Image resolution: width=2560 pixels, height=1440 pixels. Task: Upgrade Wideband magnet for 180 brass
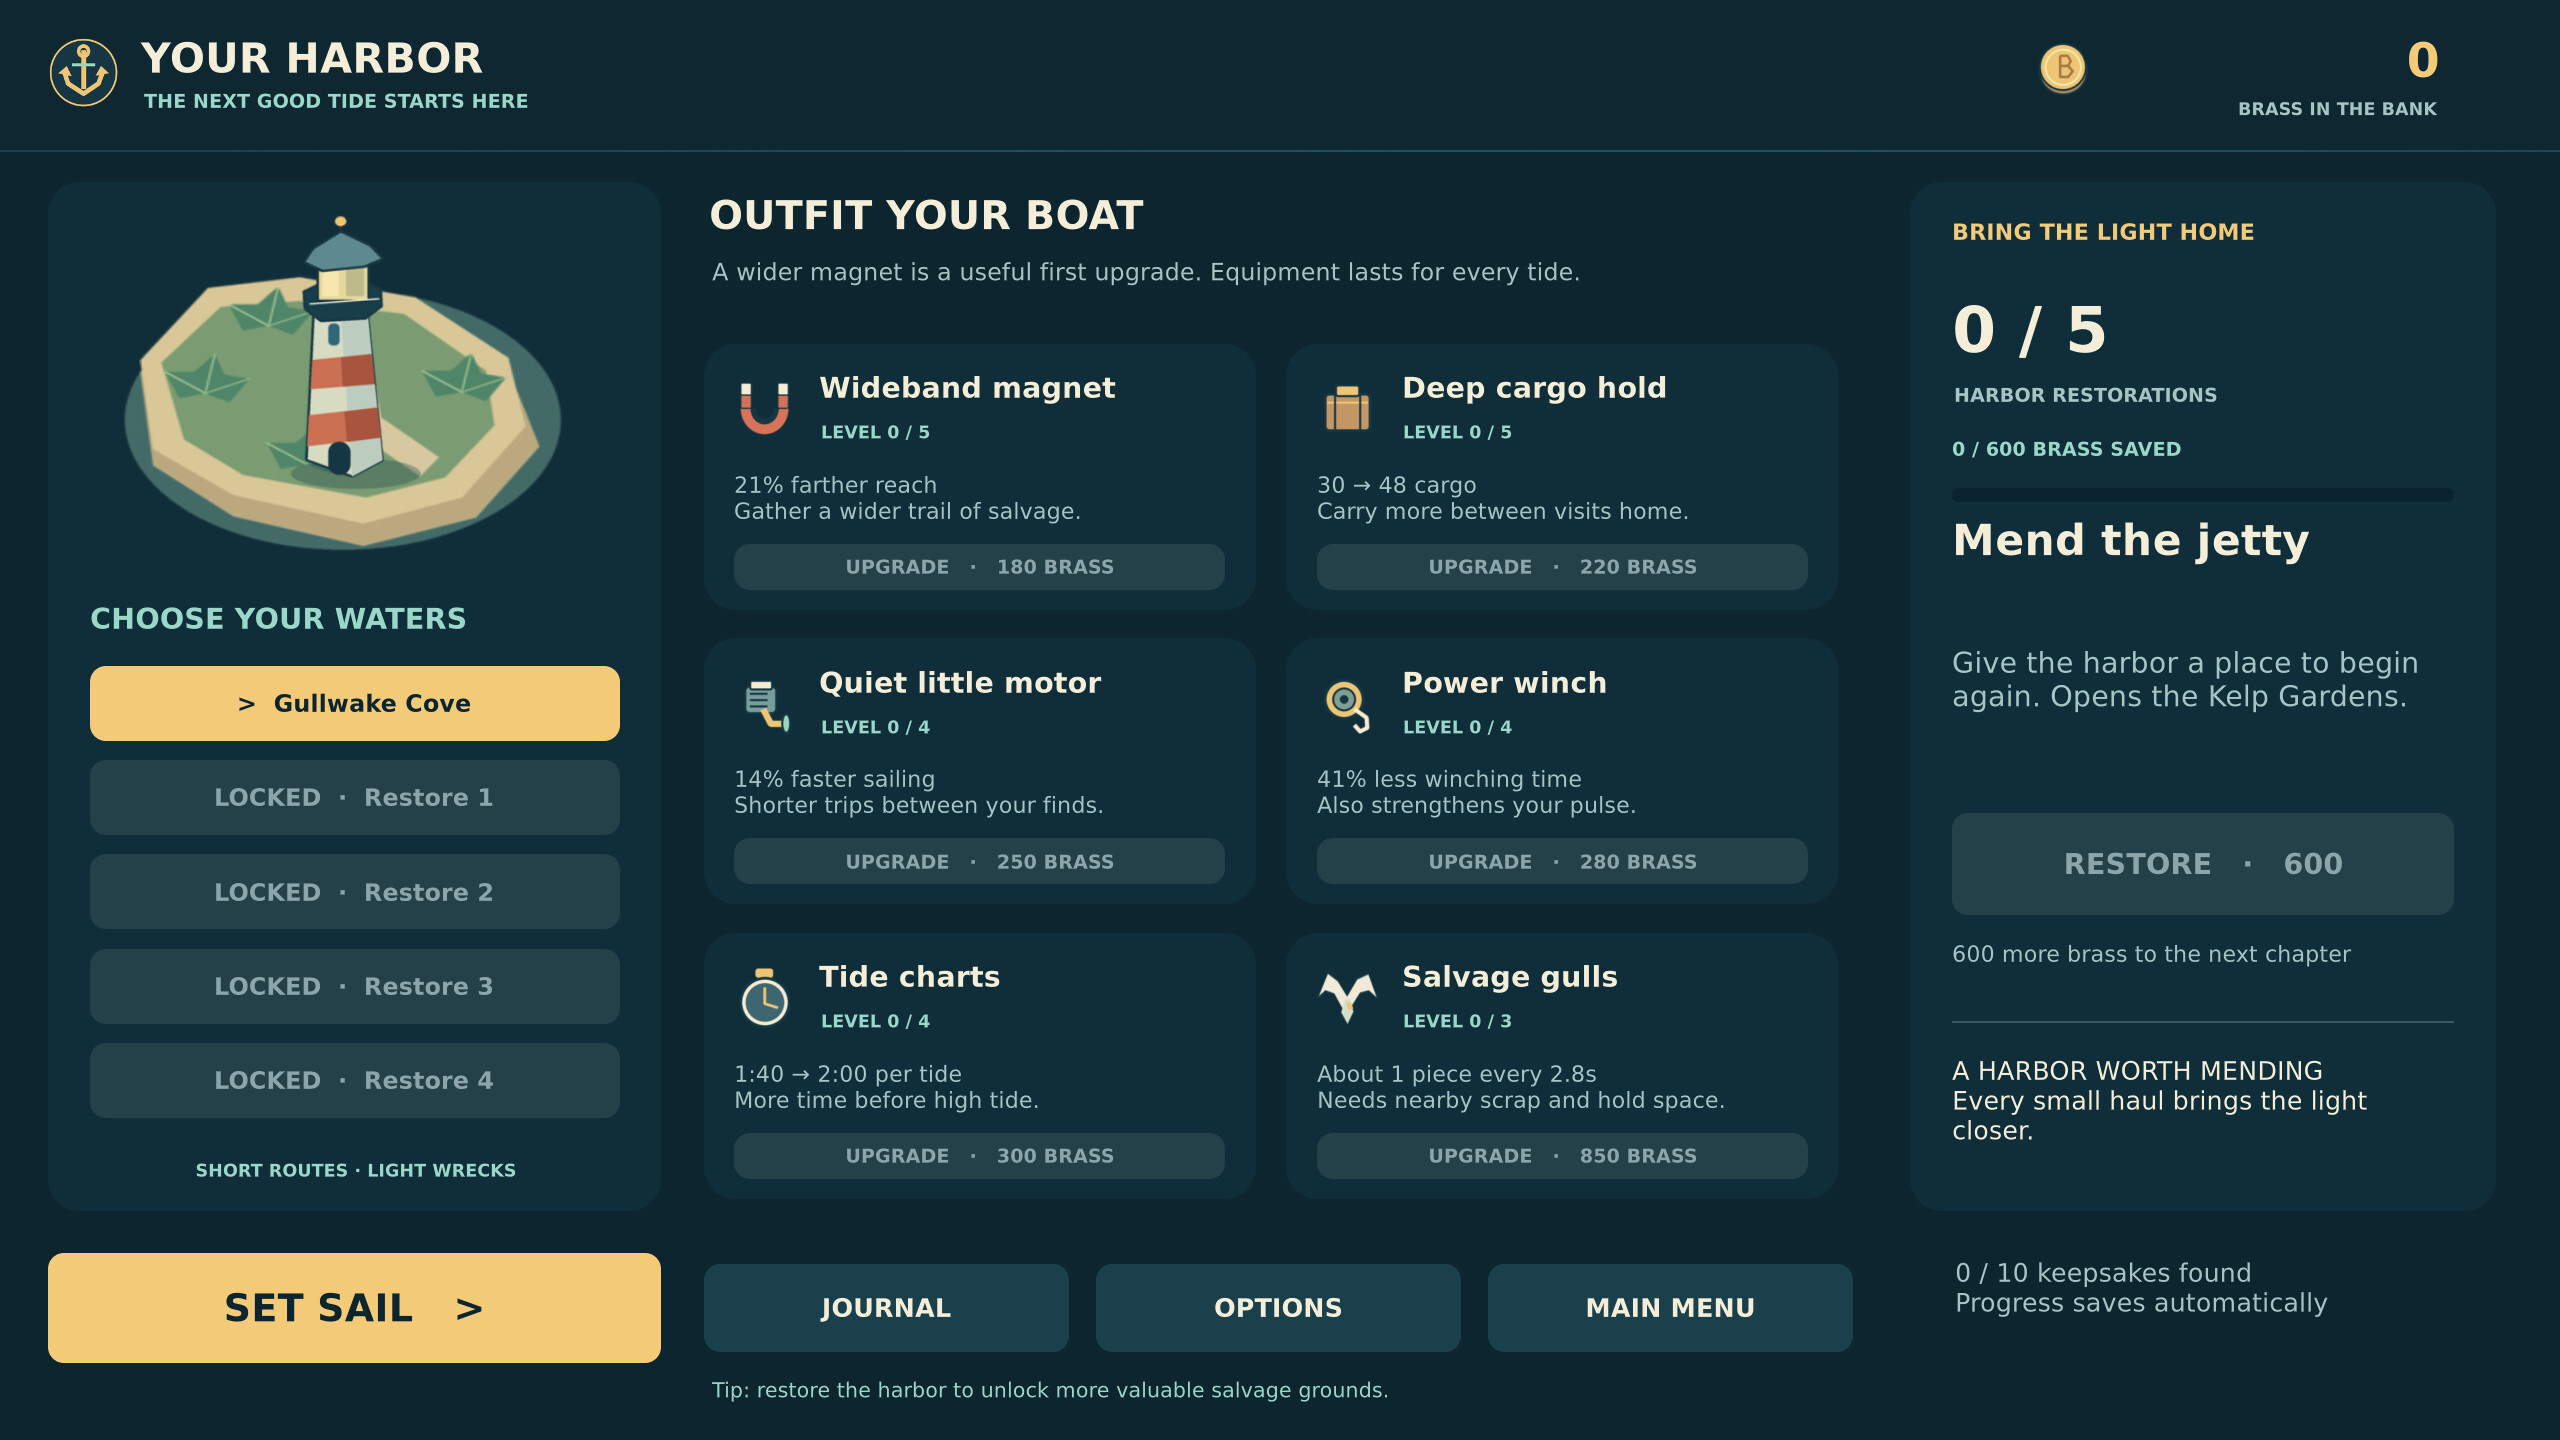coord(979,567)
